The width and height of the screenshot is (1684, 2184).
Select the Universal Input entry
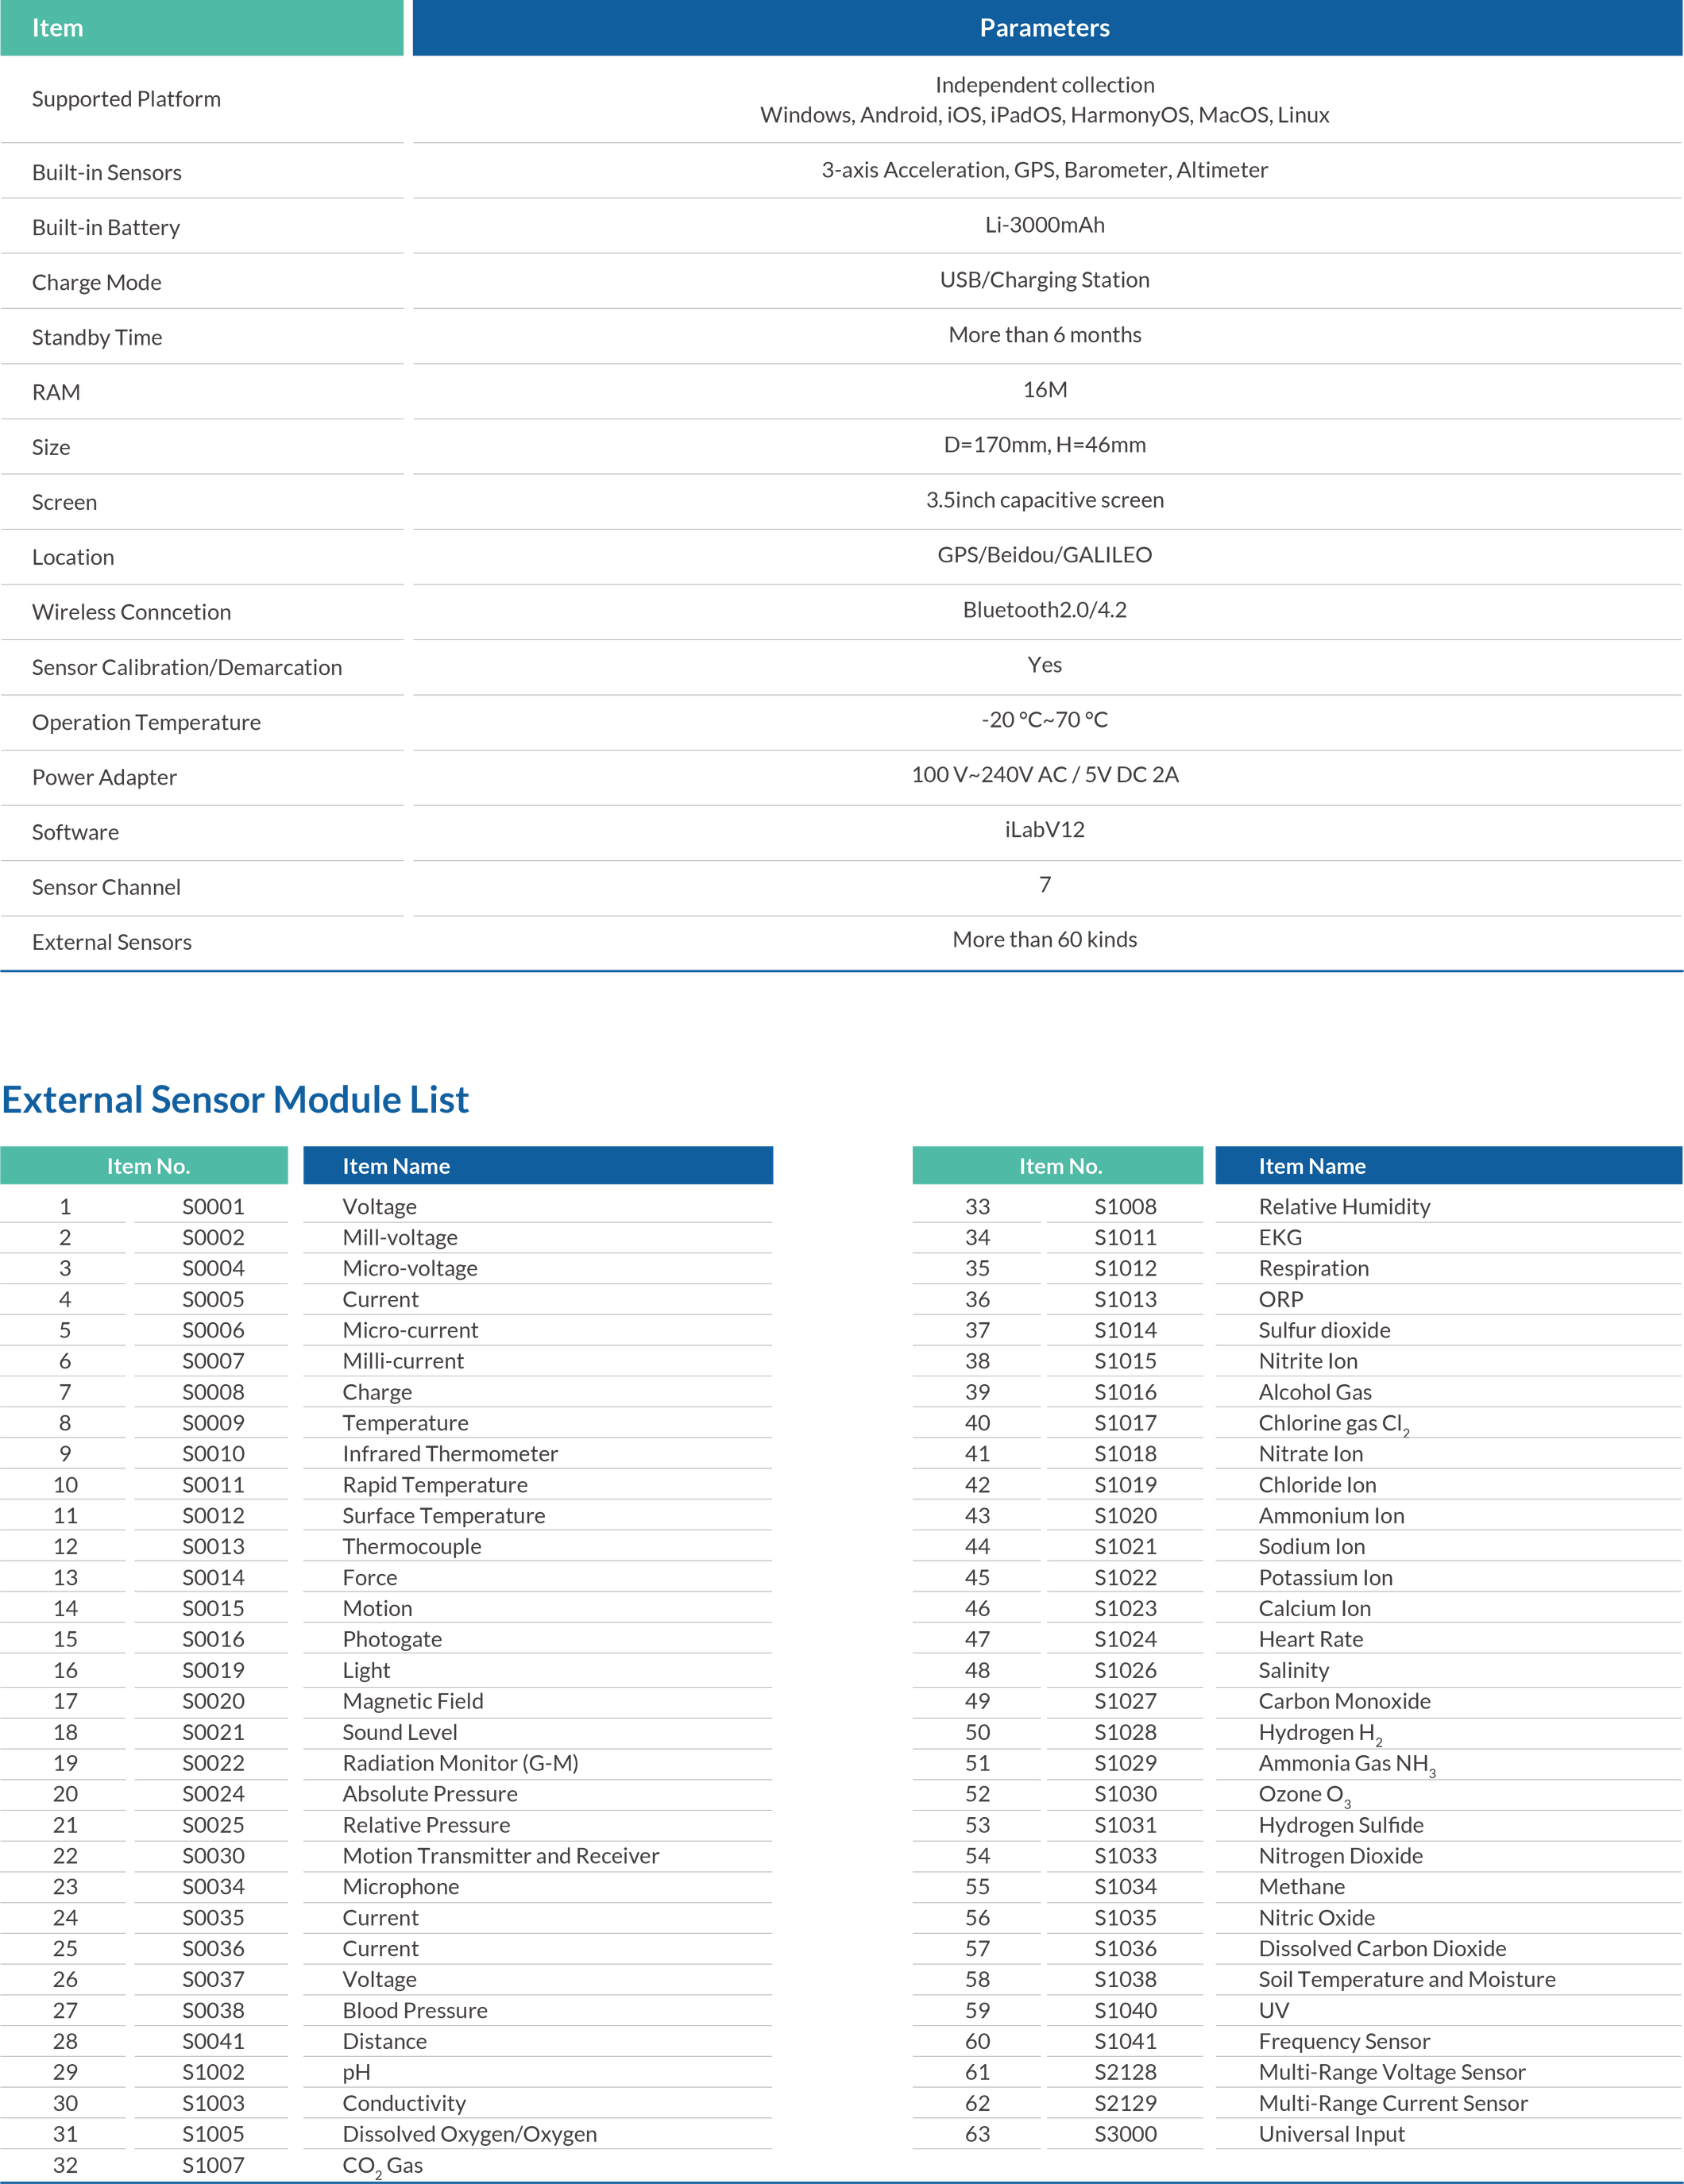click(x=1331, y=2133)
